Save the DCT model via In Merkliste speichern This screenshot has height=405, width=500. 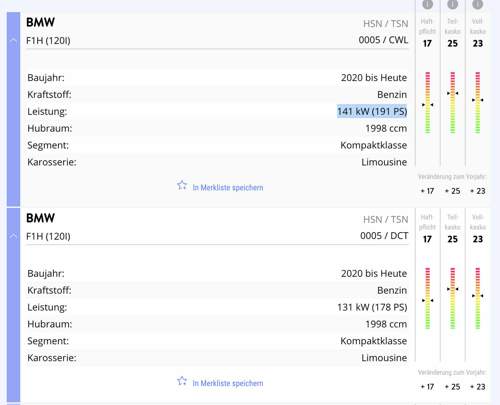click(228, 383)
